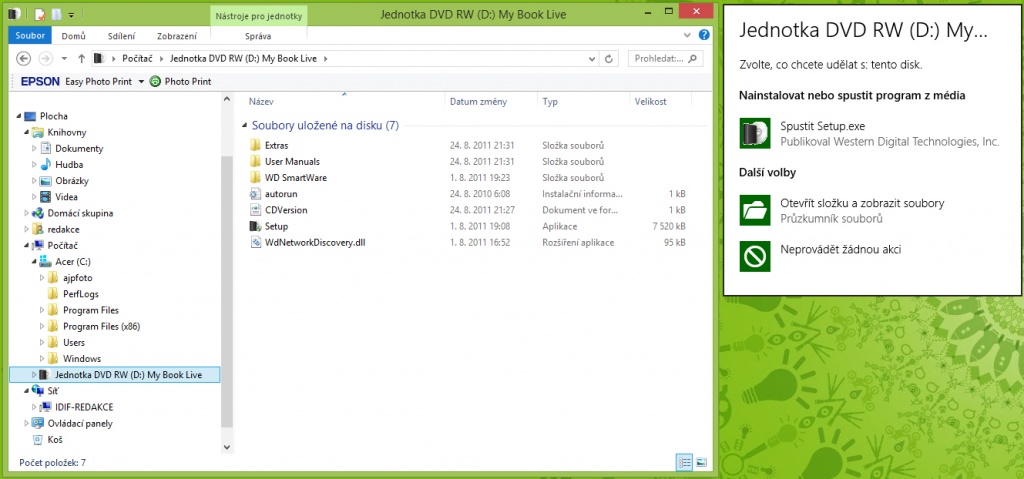Image resolution: width=1024 pixels, height=479 pixels.
Task: Select the WD SmartWare folder icon
Action: pyautogui.click(x=255, y=178)
